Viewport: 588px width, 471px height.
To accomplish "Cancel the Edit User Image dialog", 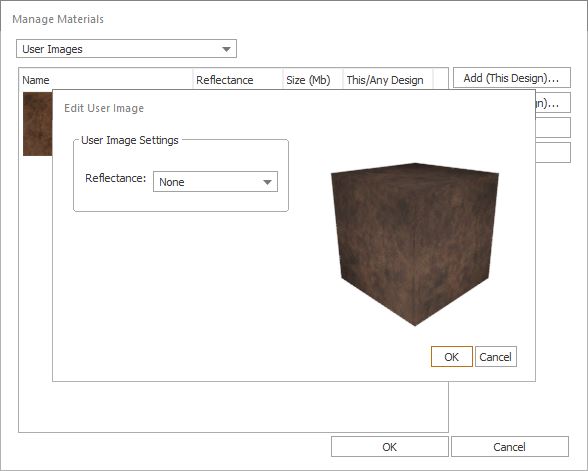I will pyautogui.click(x=496, y=356).
